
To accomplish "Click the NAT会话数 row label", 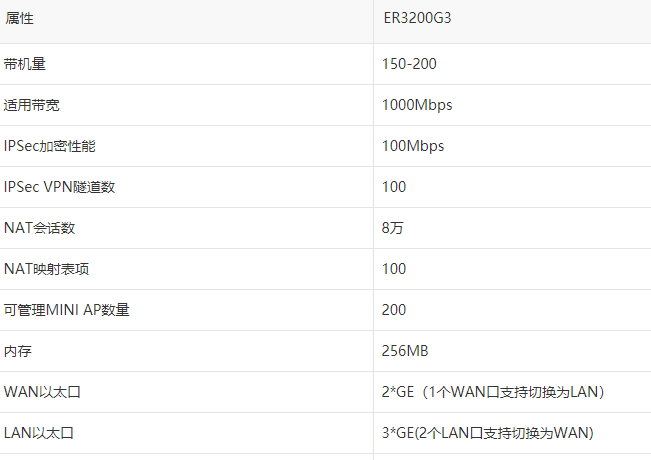I will (x=39, y=228).
